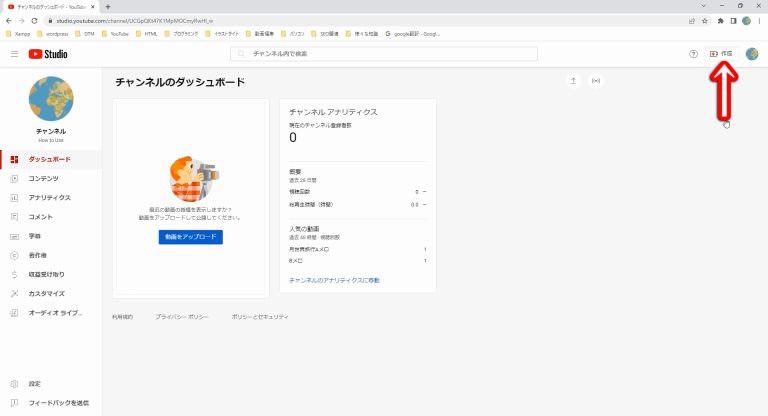The height and width of the screenshot is (416, 768).
Task: Click the go live broadcast icon
Action: (x=597, y=80)
